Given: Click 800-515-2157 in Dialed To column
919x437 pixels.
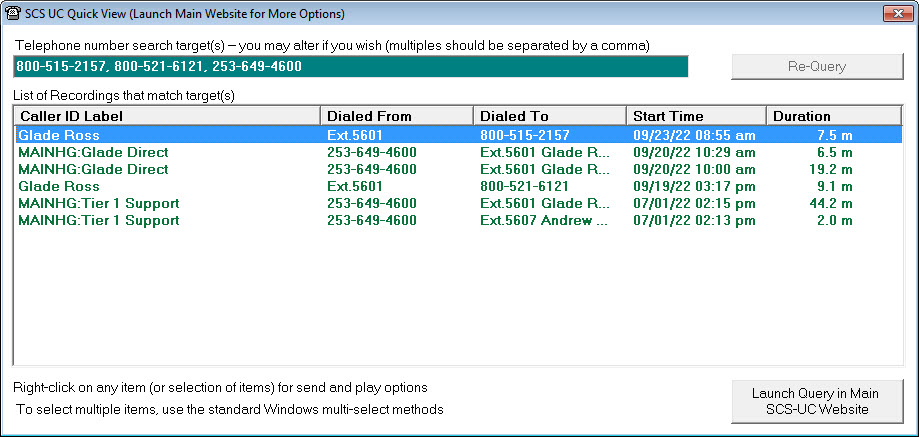Looking at the screenshot, I should (525, 135).
